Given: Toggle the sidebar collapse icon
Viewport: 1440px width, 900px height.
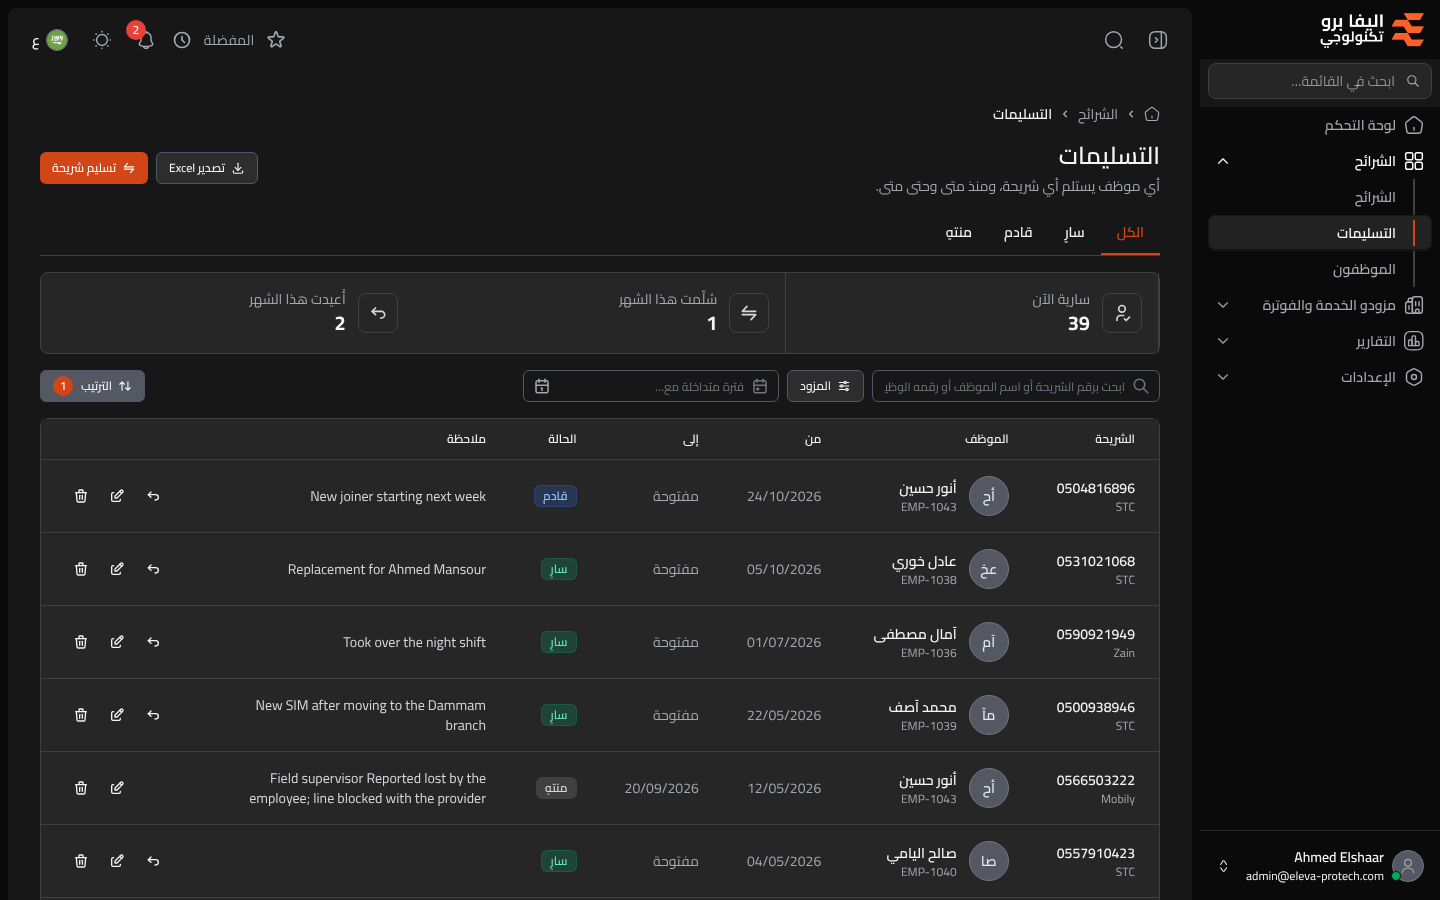Looking at the screenshot, I should click(1158, 40).
